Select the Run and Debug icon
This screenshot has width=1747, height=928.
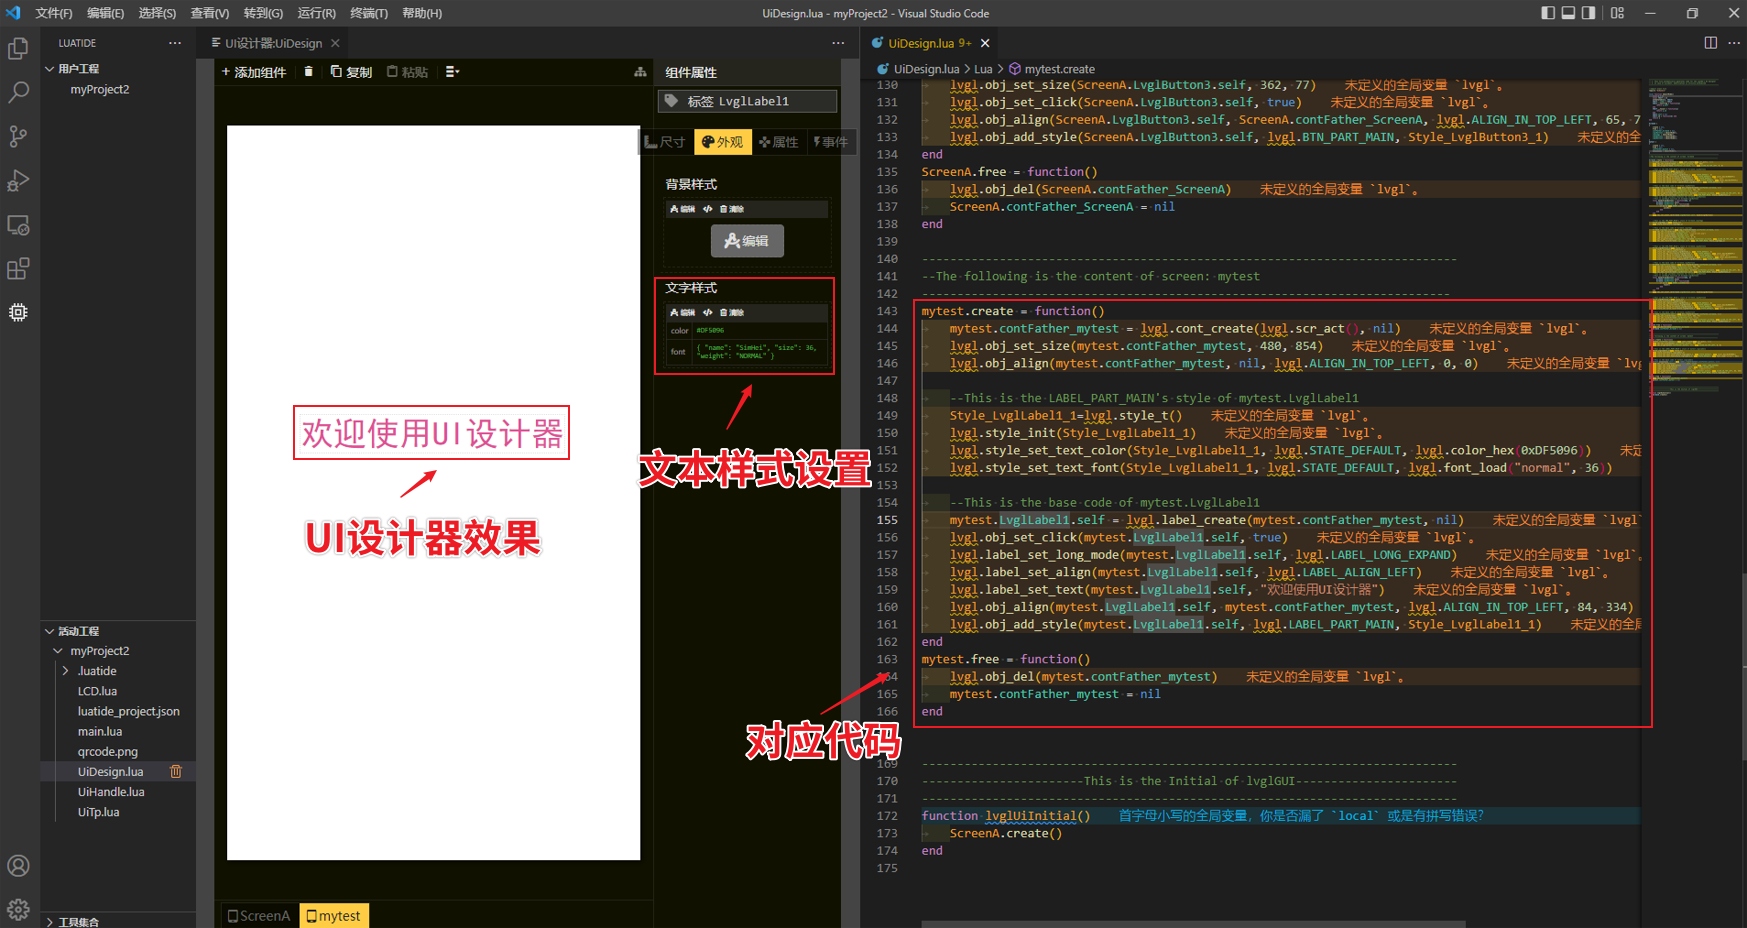point(18,181)
